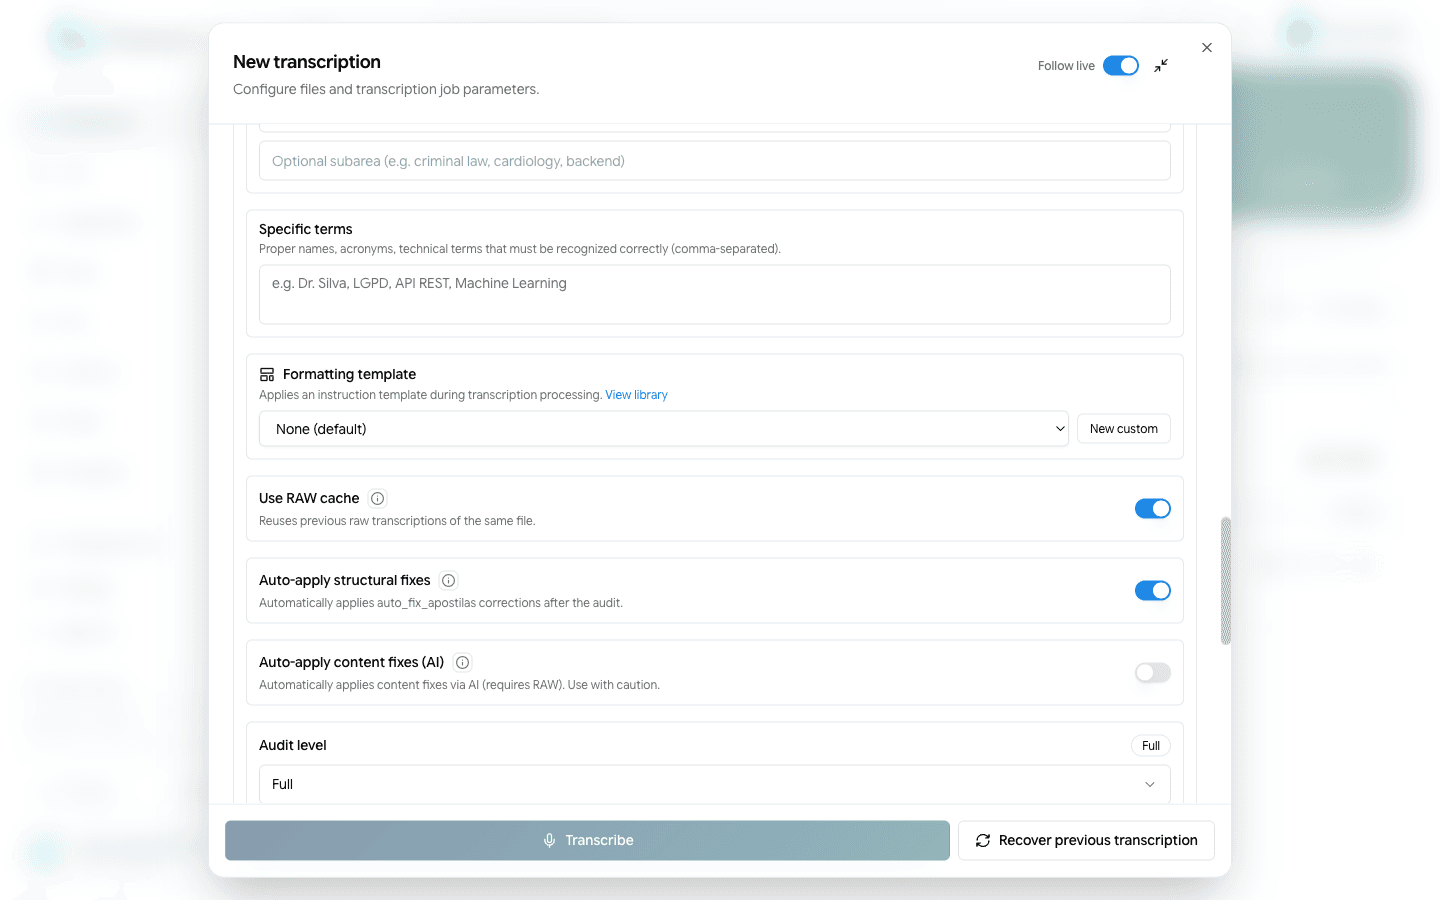Click info icon beside Auto-apply content fixes (AI)
The height and width of the screenshot is (900, 1440).
tap(462, 662)
